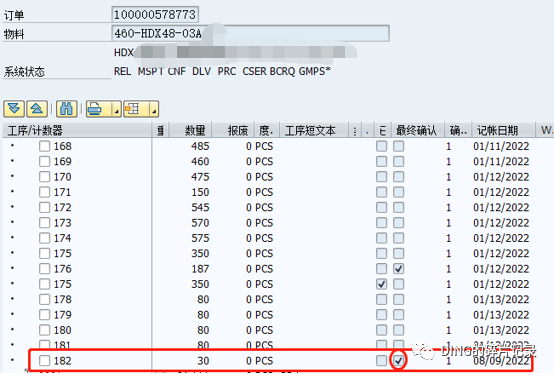Select the quantity cell 30 in row 182
Screen dimensions: 554x376
tap(203, 361)
